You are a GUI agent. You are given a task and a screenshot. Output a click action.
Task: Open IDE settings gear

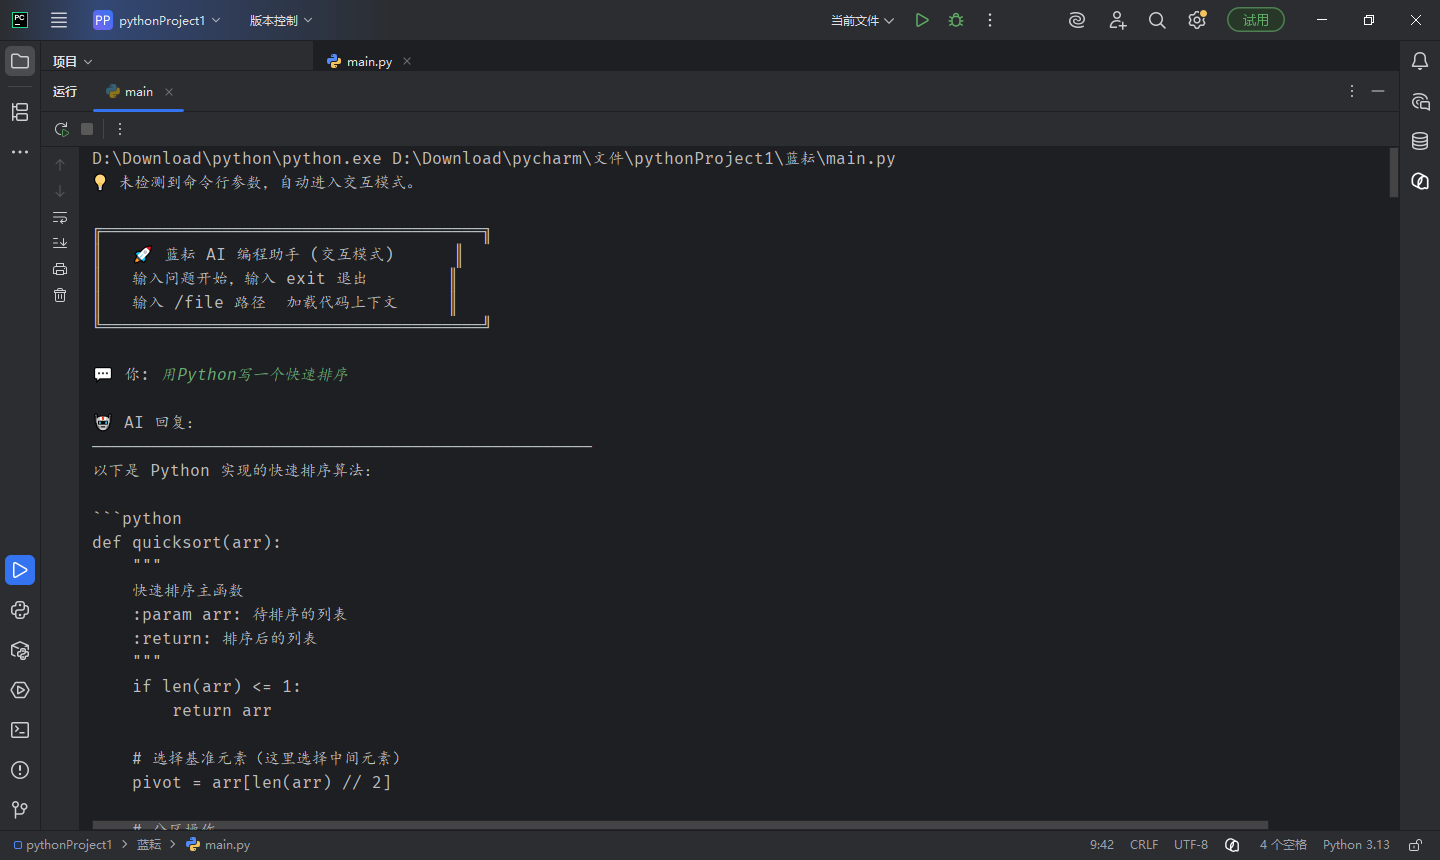tap(1197, 20)
